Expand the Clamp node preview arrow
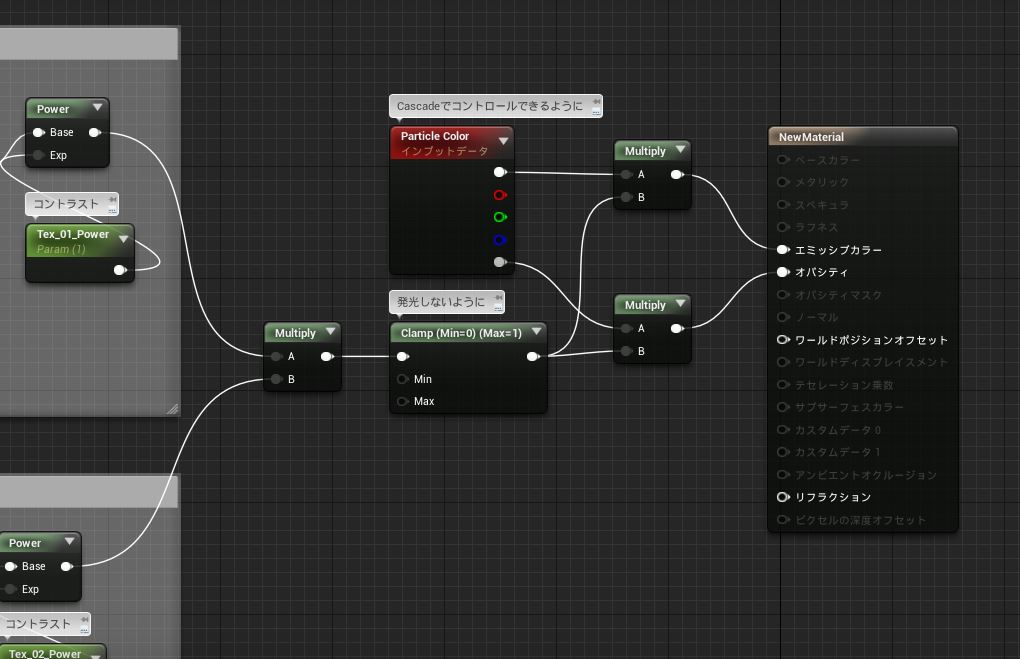The image size is (1020, 659). coord(537,331)
